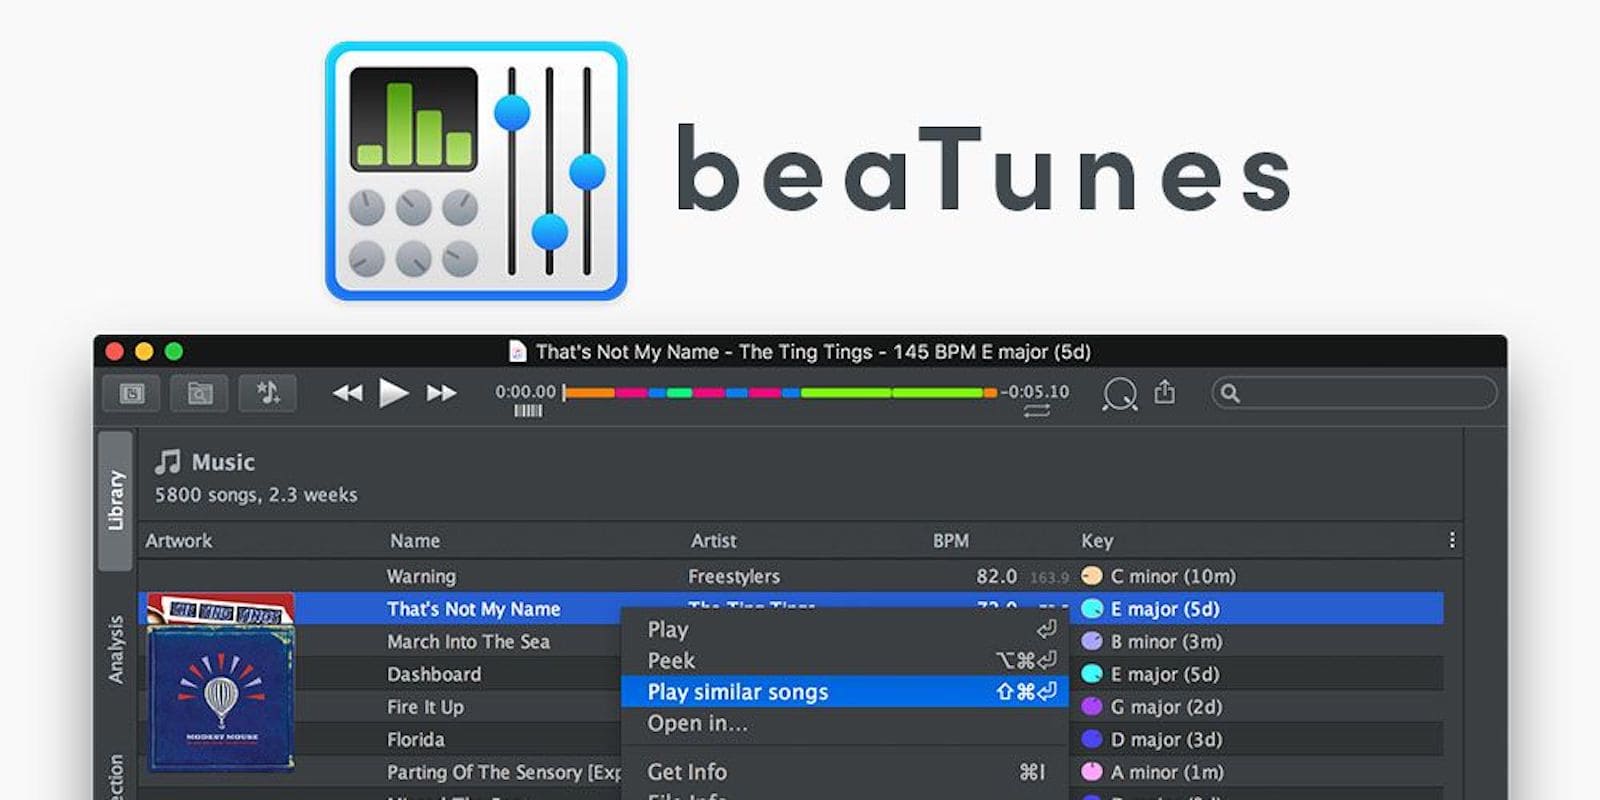Choose Open in… from the context menu
Image resolution: width=1600 pixels, height=800 pixels.
click(x=845, y=723)
